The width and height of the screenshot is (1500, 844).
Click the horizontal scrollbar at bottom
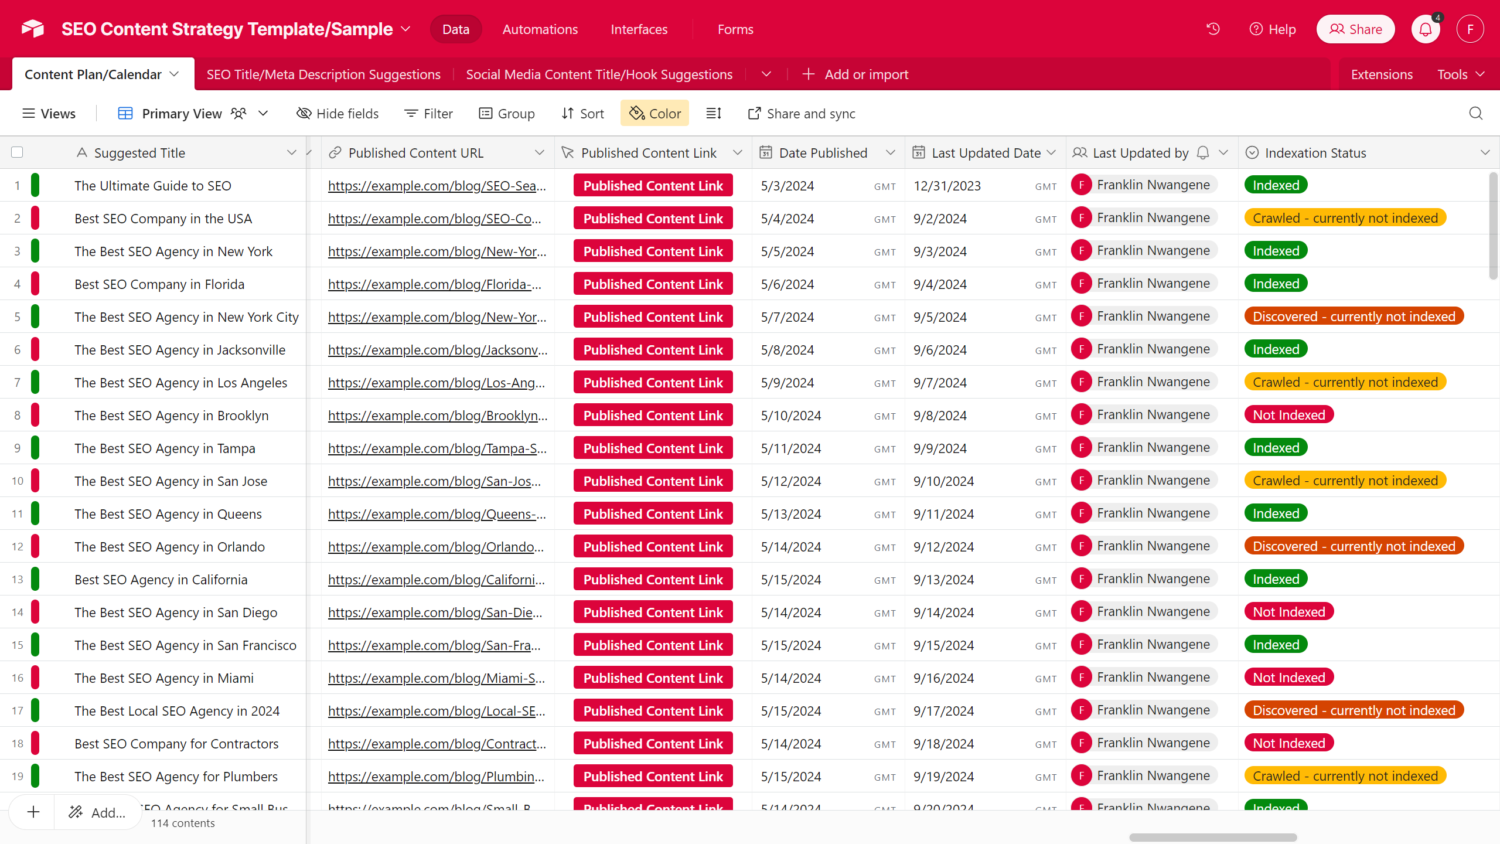click(1212, 837)
